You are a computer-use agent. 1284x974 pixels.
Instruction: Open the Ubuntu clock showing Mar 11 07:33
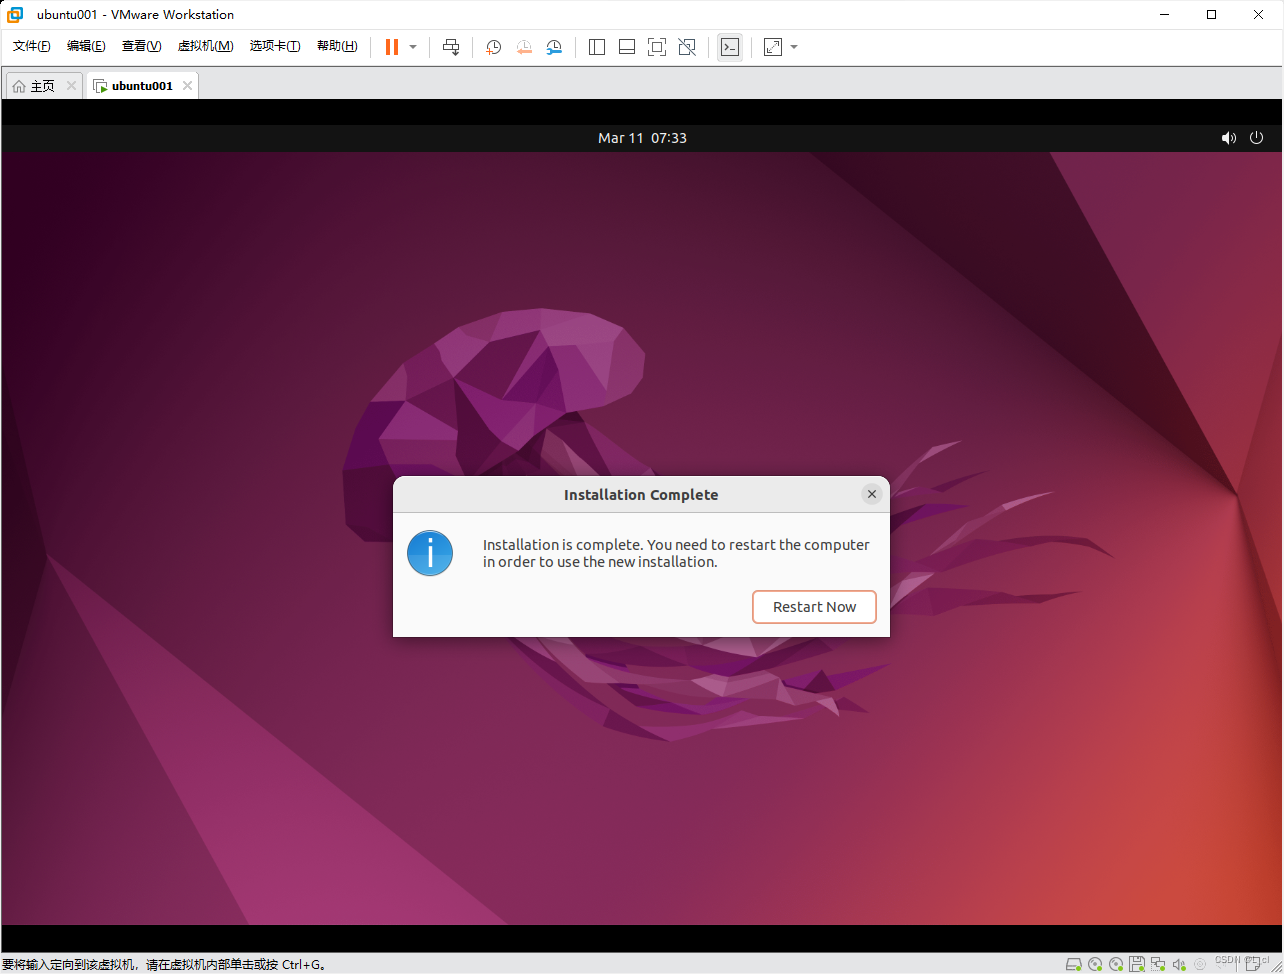pyautogui.click(x=642, y=138)
